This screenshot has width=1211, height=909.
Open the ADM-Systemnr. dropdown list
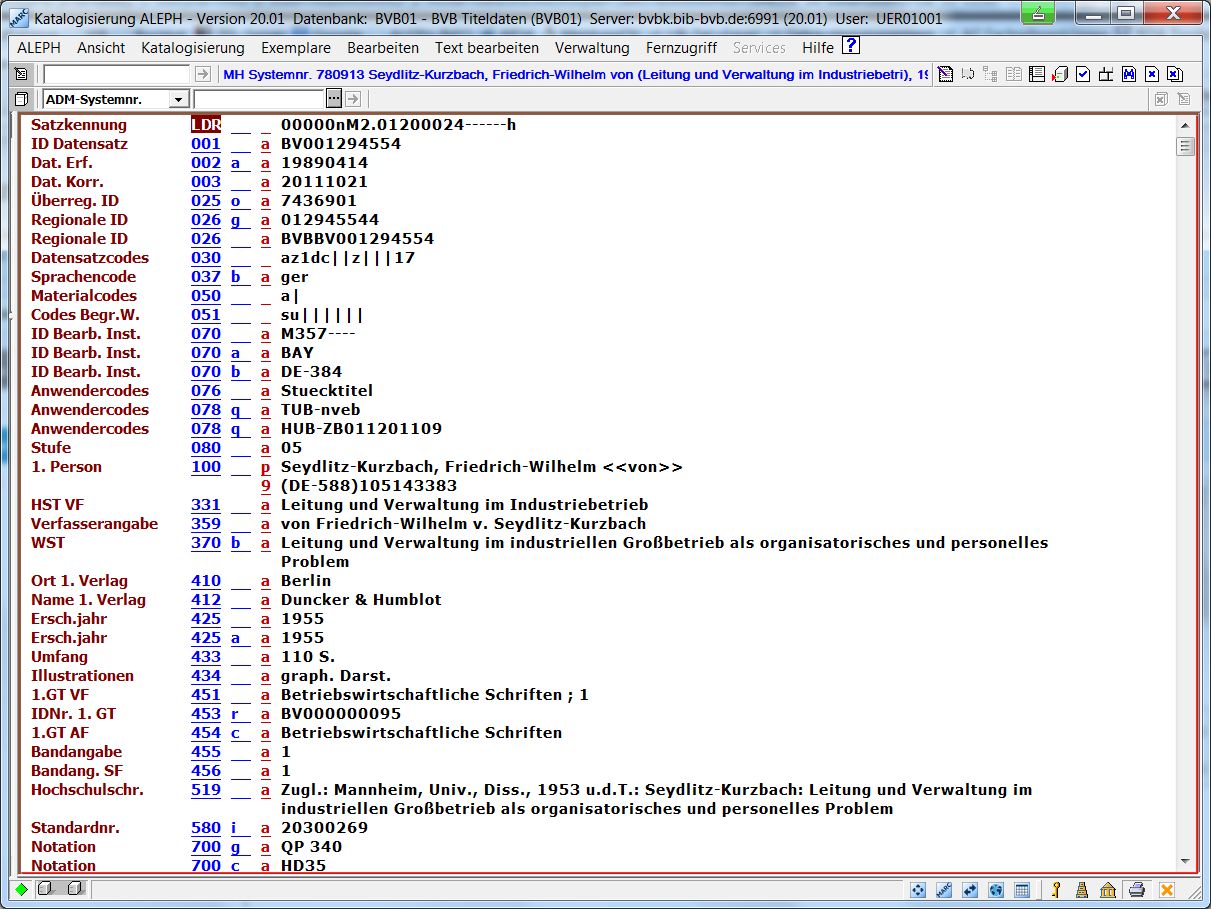tap(178, 99)
